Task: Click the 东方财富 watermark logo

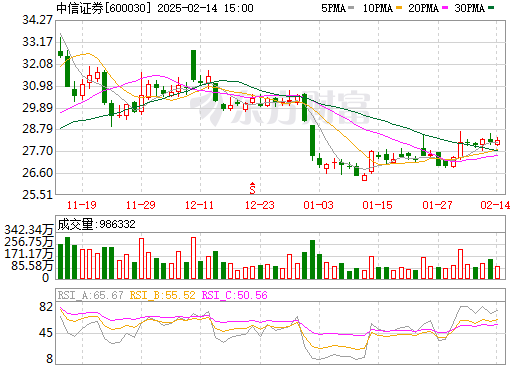Action: point(280,107)
